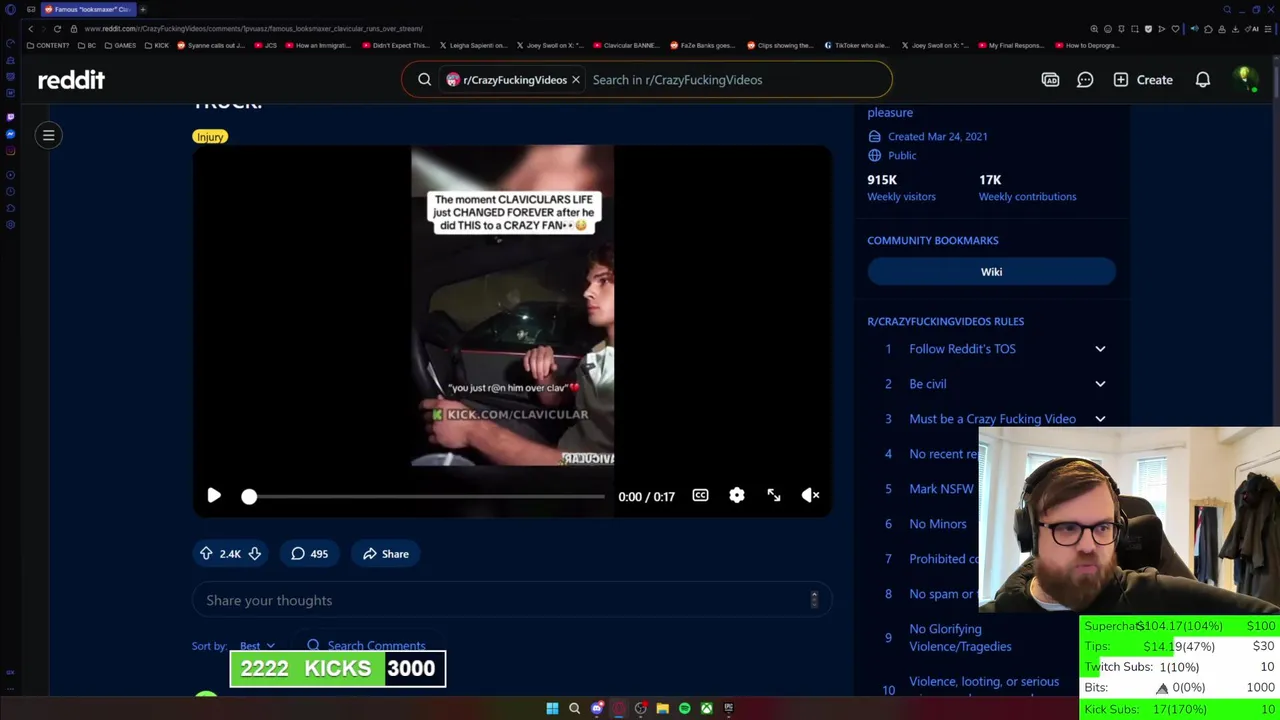Click the 17K Weekly contributions stat
Image resolution: width=1280 pixels, height=720 pixels.
(x=1027, y=188)
